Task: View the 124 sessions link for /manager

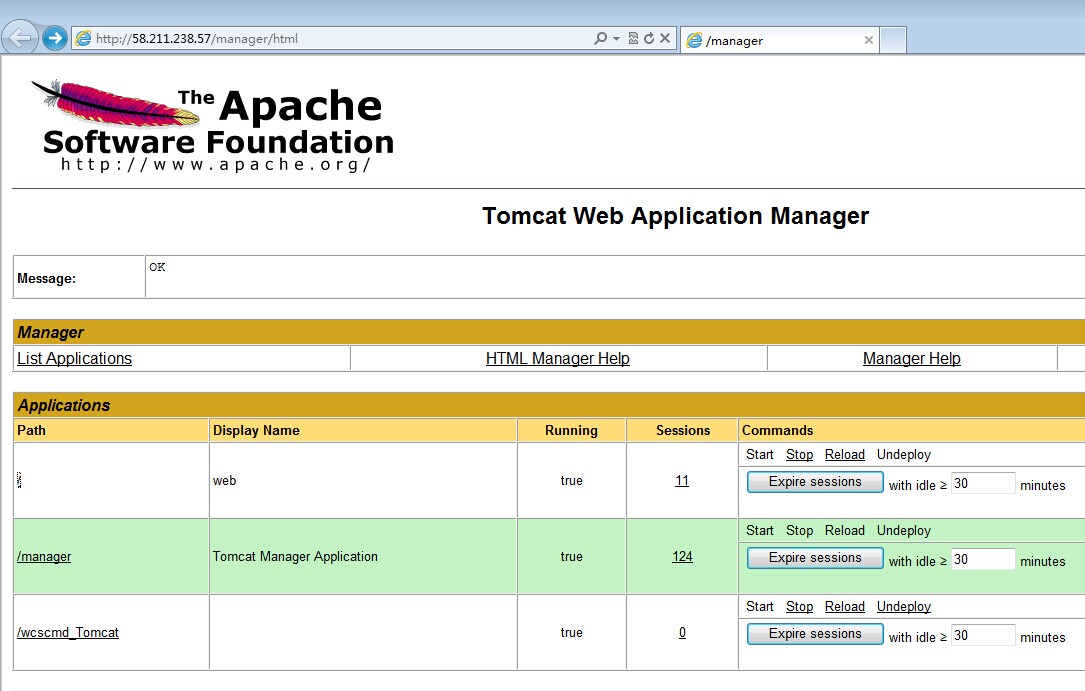Action: click(682, 556)
